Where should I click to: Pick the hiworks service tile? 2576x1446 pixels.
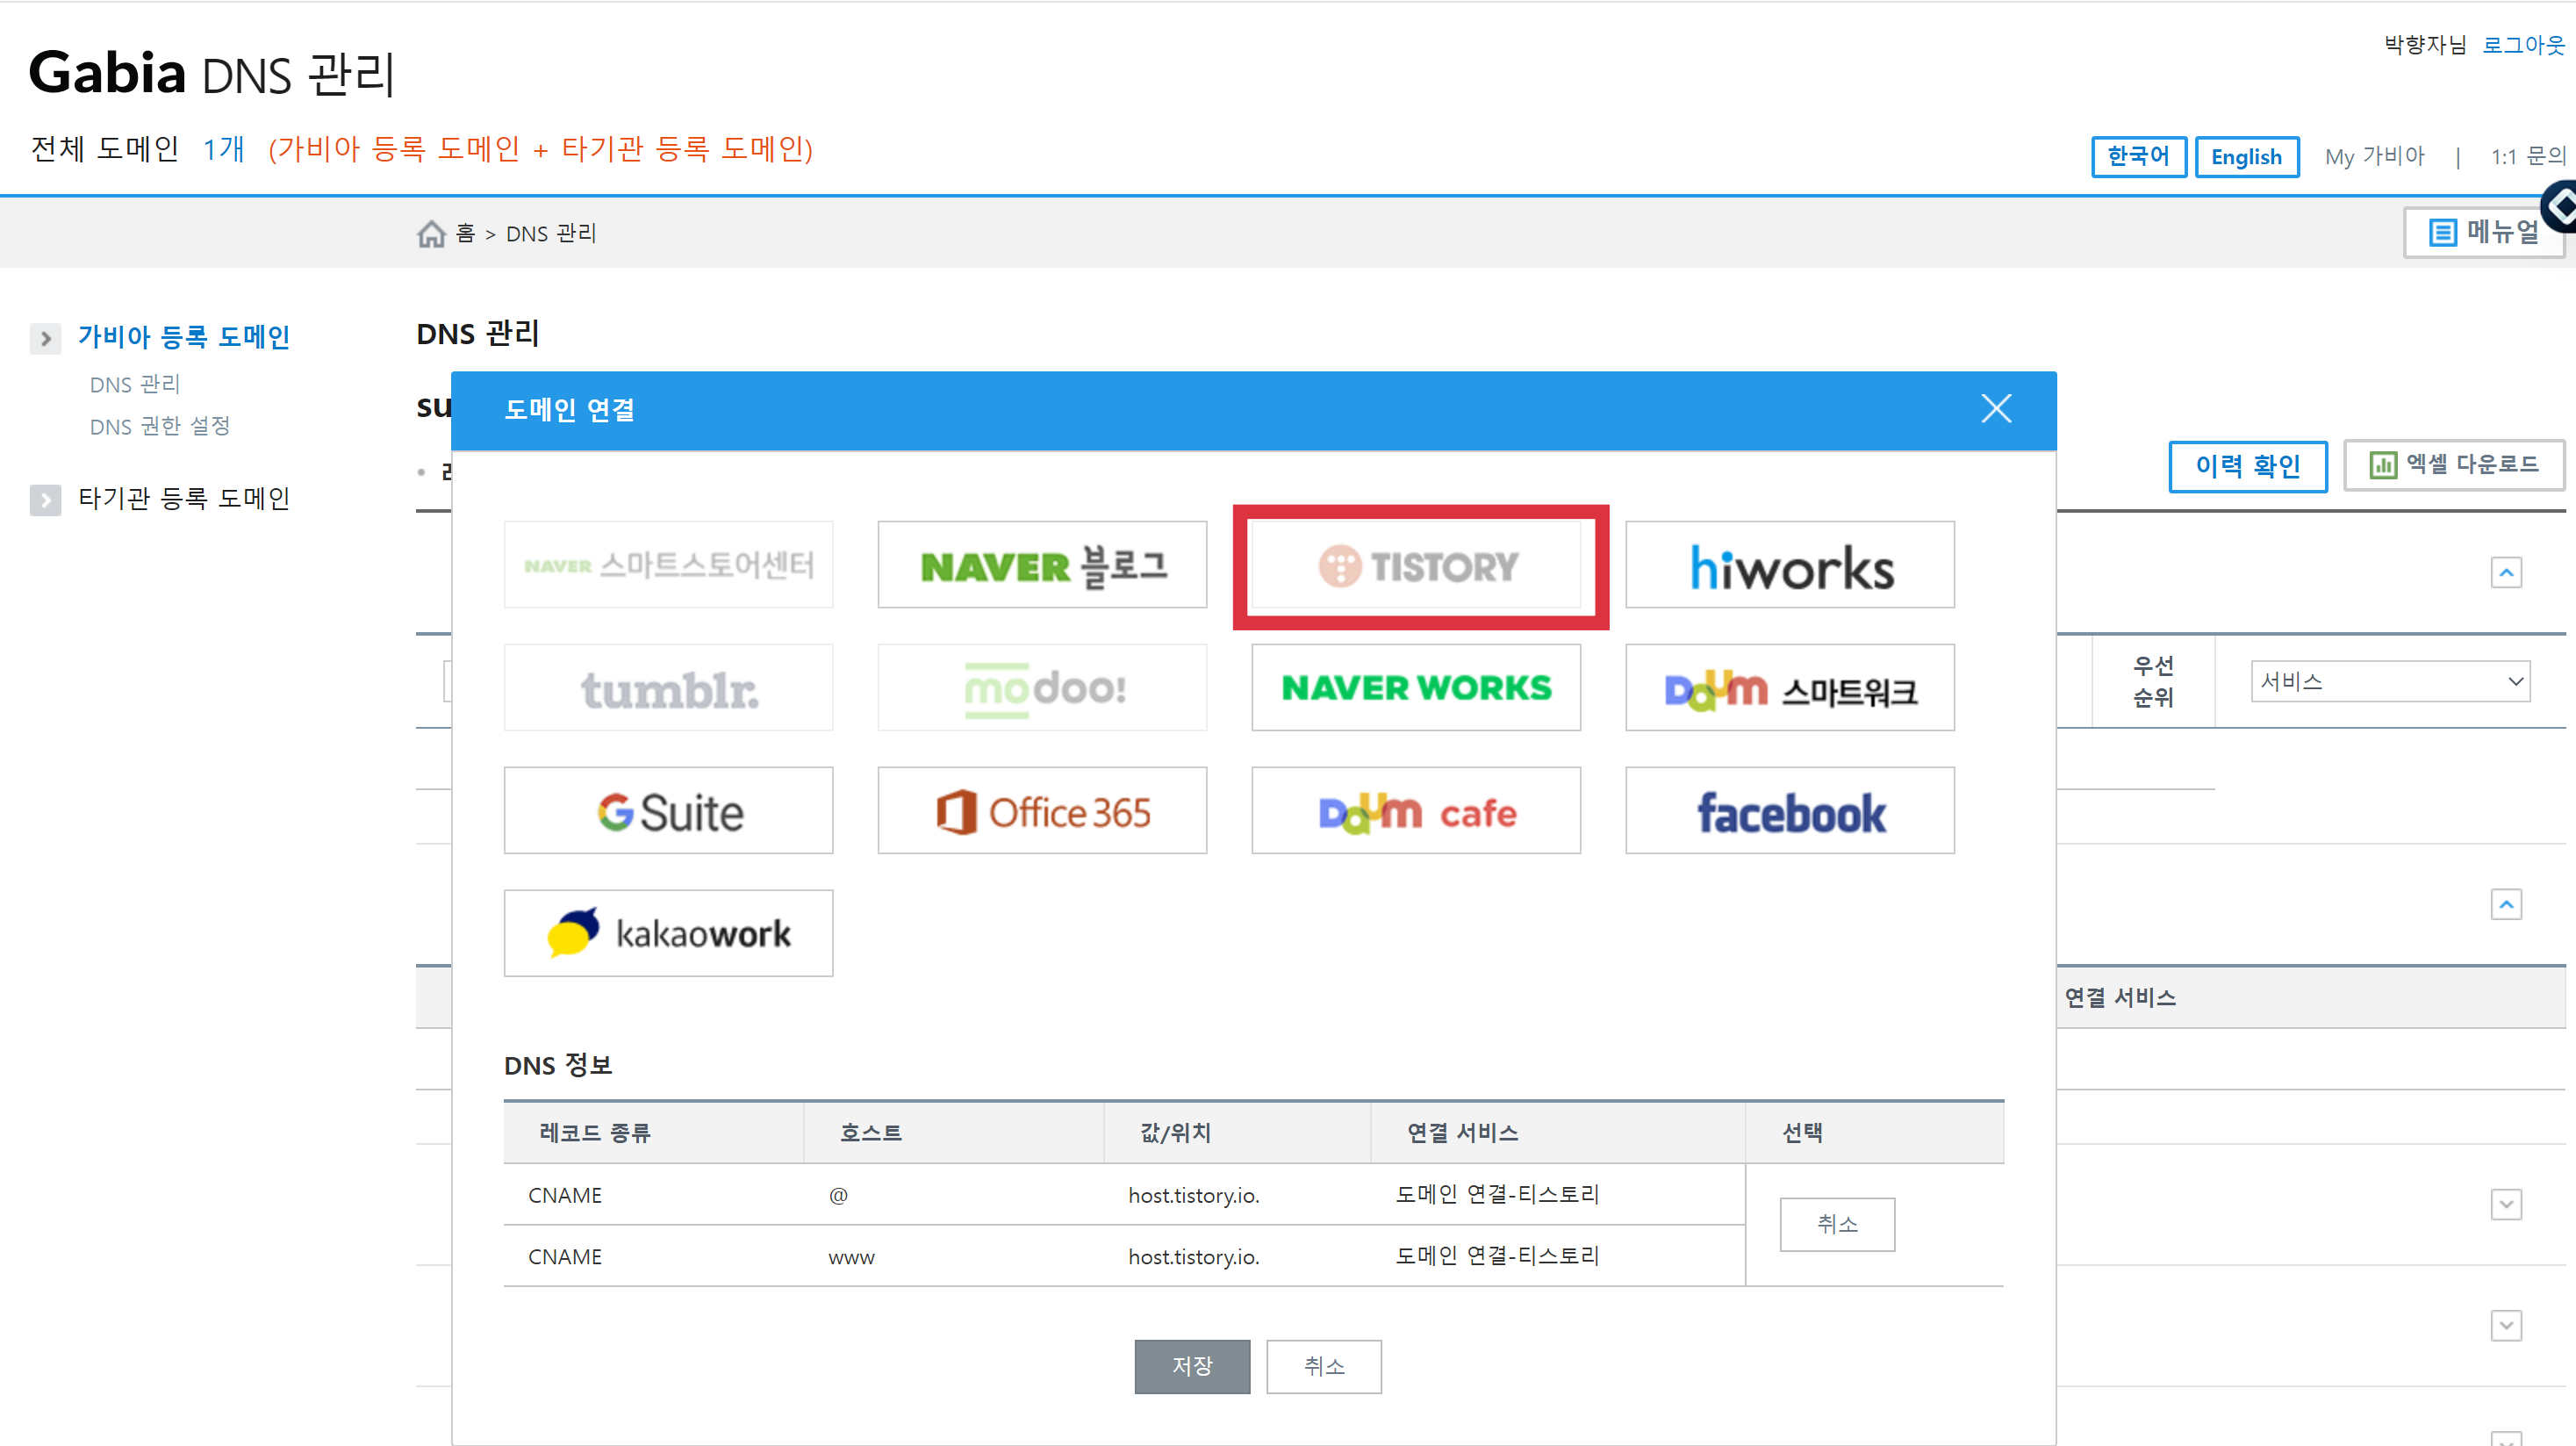(1789, 565)
